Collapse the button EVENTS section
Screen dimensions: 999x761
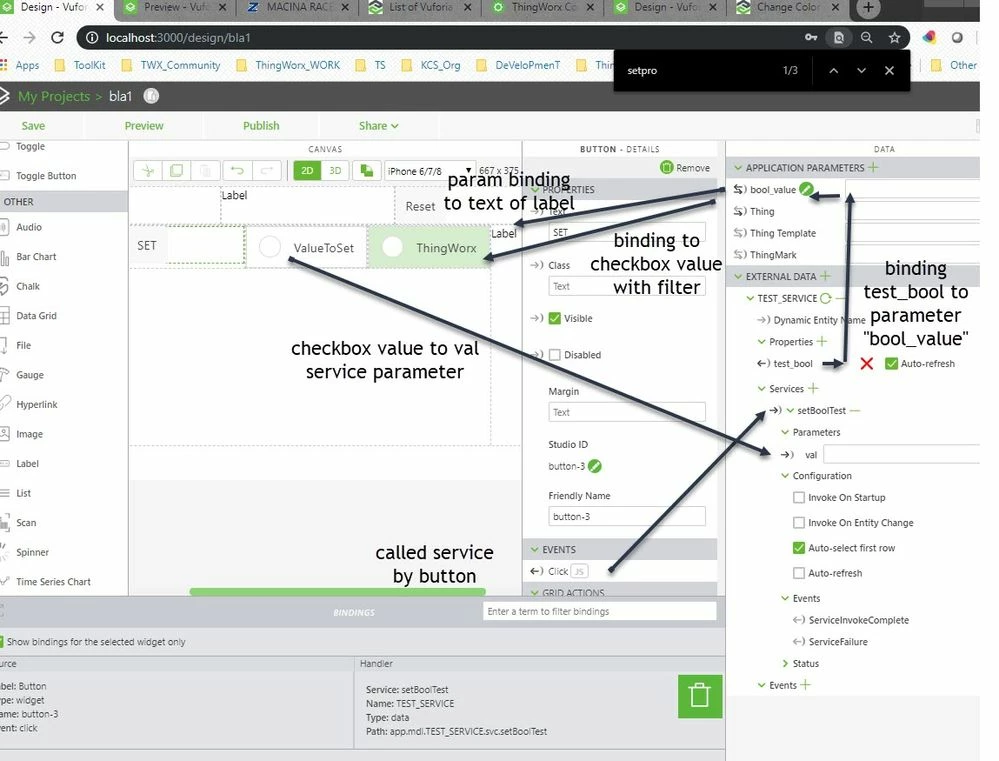[535, 549]
